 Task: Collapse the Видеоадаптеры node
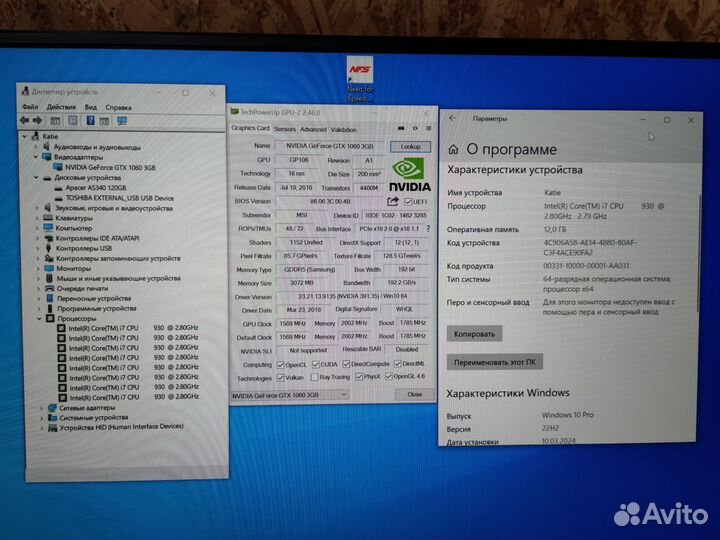(x=36, y=157)
